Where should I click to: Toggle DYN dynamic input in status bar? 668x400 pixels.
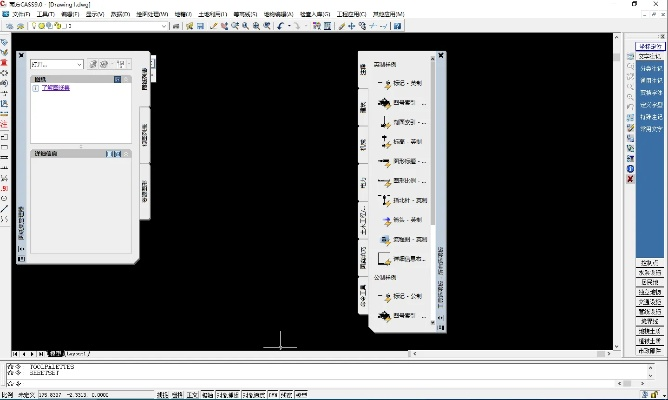point(272,395)
